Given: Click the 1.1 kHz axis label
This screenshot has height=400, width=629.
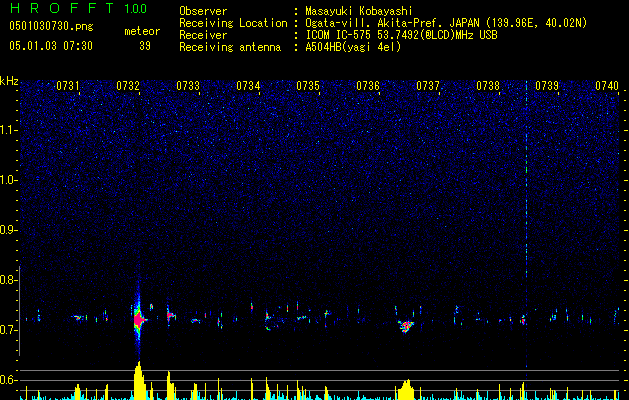Looking at the screenshot, I should (7, 130).
